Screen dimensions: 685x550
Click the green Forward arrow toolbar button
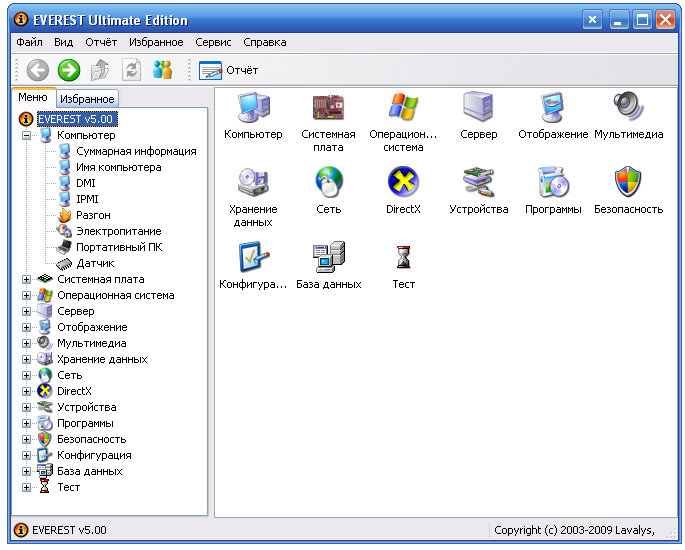pos(69,70)
